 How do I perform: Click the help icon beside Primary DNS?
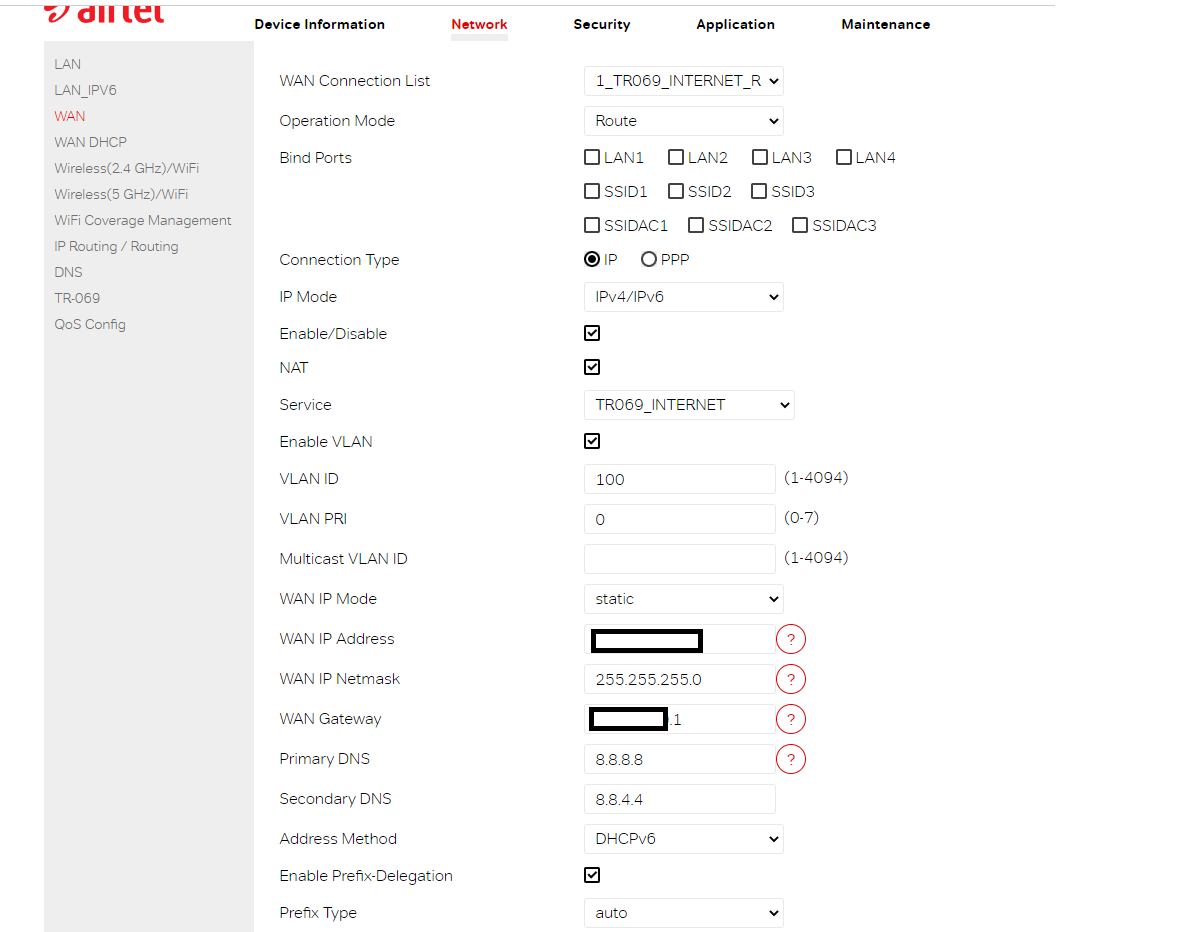(790, 759)
